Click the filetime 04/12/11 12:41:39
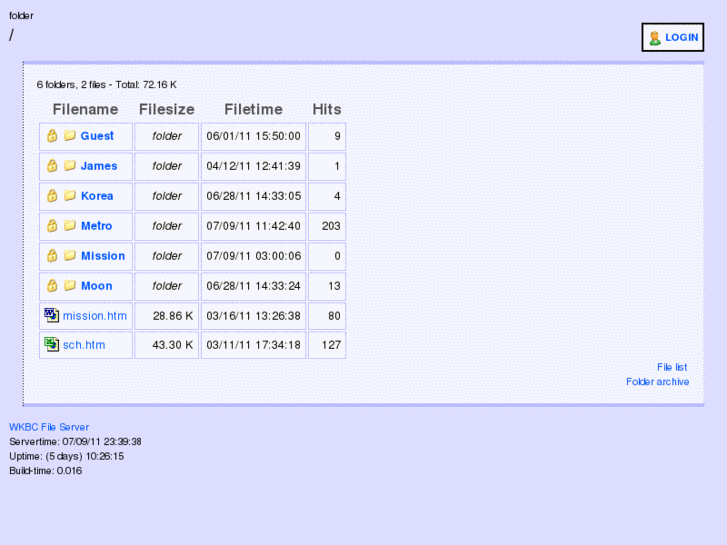Image resolution: width=727 pixels, height=545 pixels. click(x=254, y=166)
